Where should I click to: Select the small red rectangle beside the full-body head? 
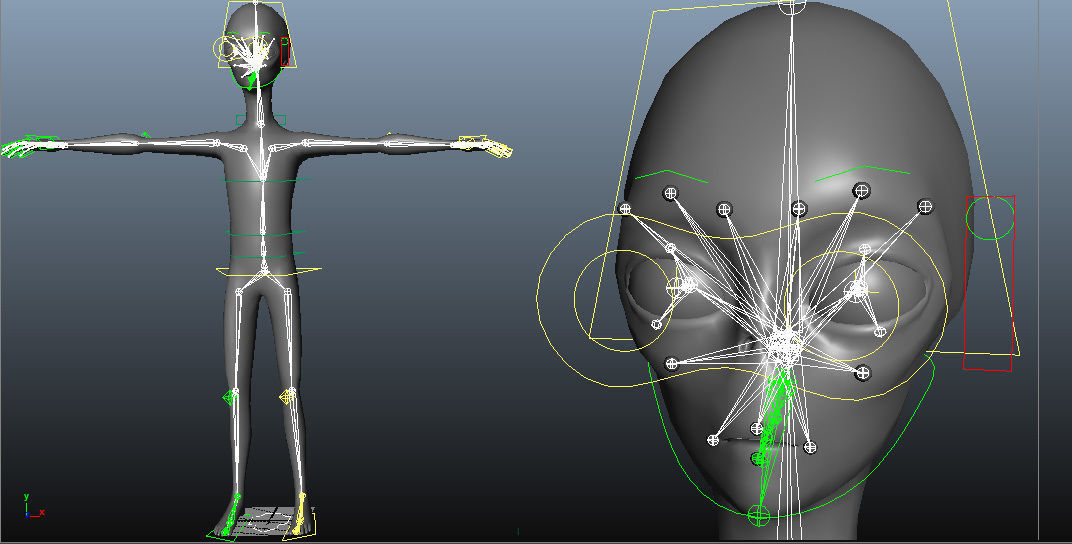(x=285, y=52)
